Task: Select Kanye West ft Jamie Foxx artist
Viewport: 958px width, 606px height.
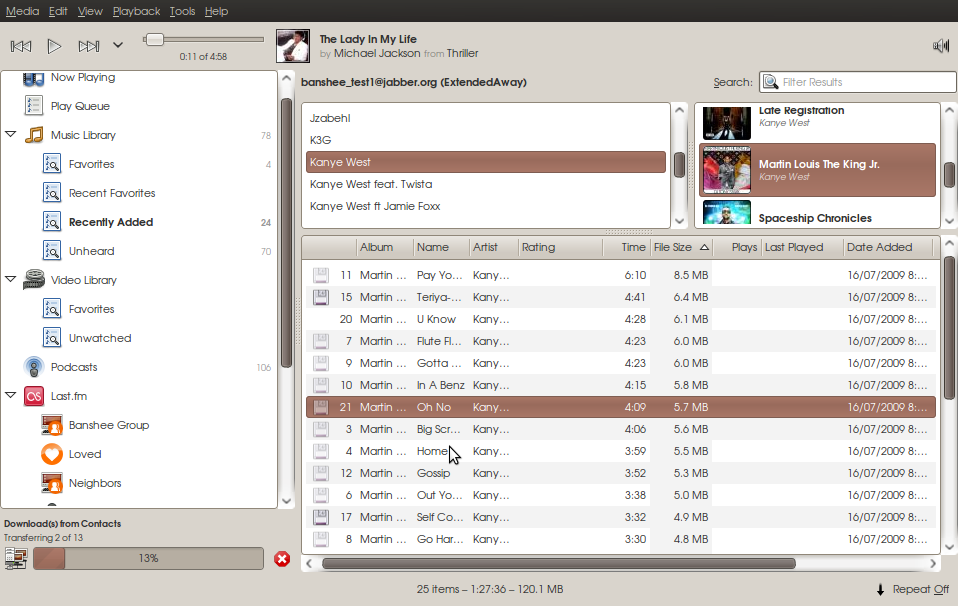Action: click(x=486, y=206)
